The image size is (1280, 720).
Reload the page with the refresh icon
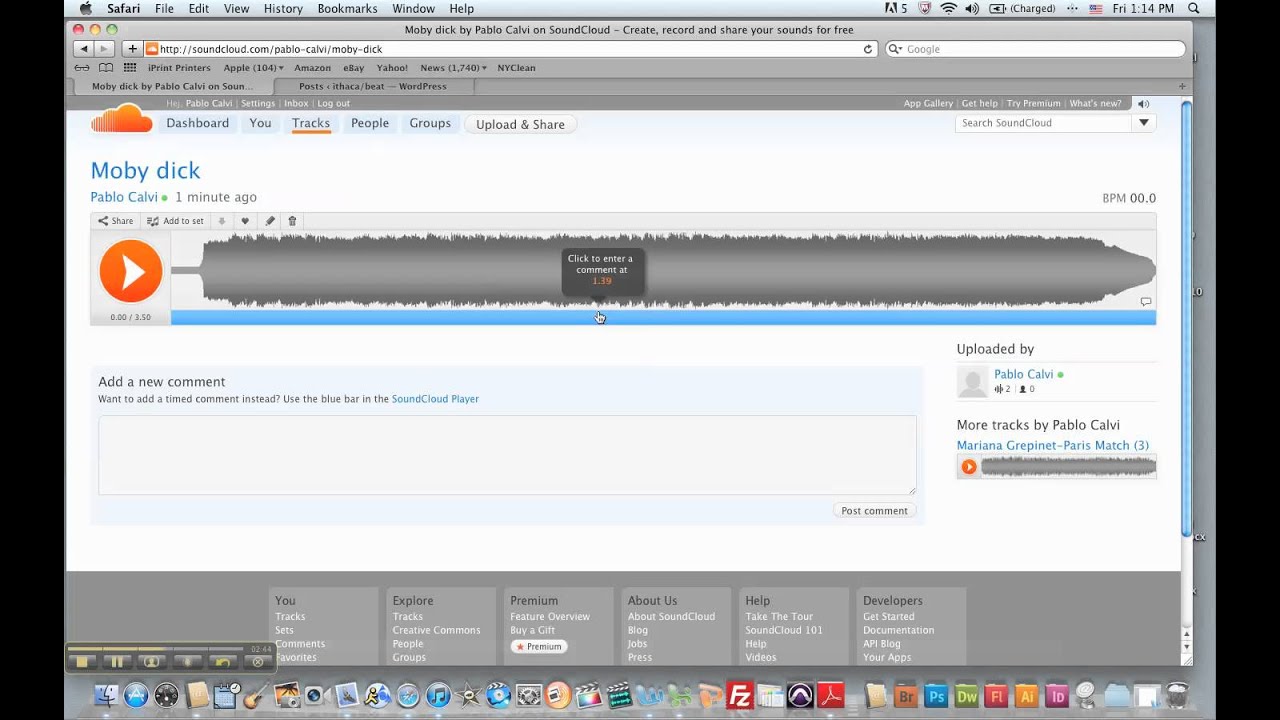(868, 49)
